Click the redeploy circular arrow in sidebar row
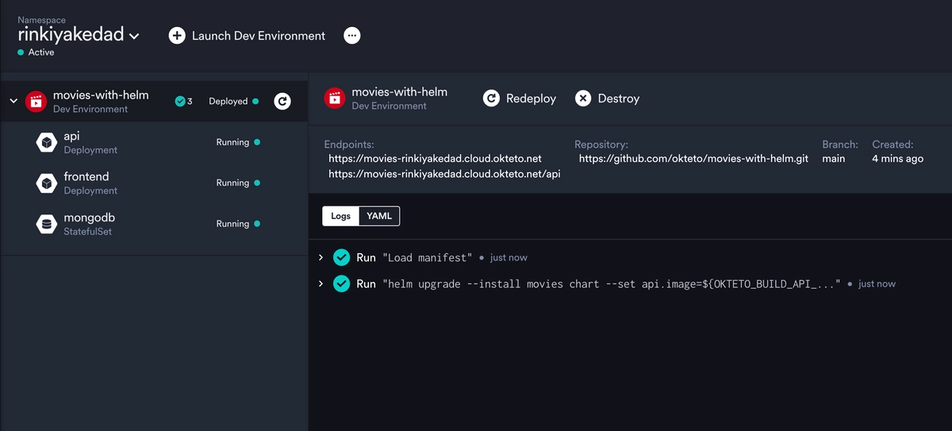 tap(282, 101)
